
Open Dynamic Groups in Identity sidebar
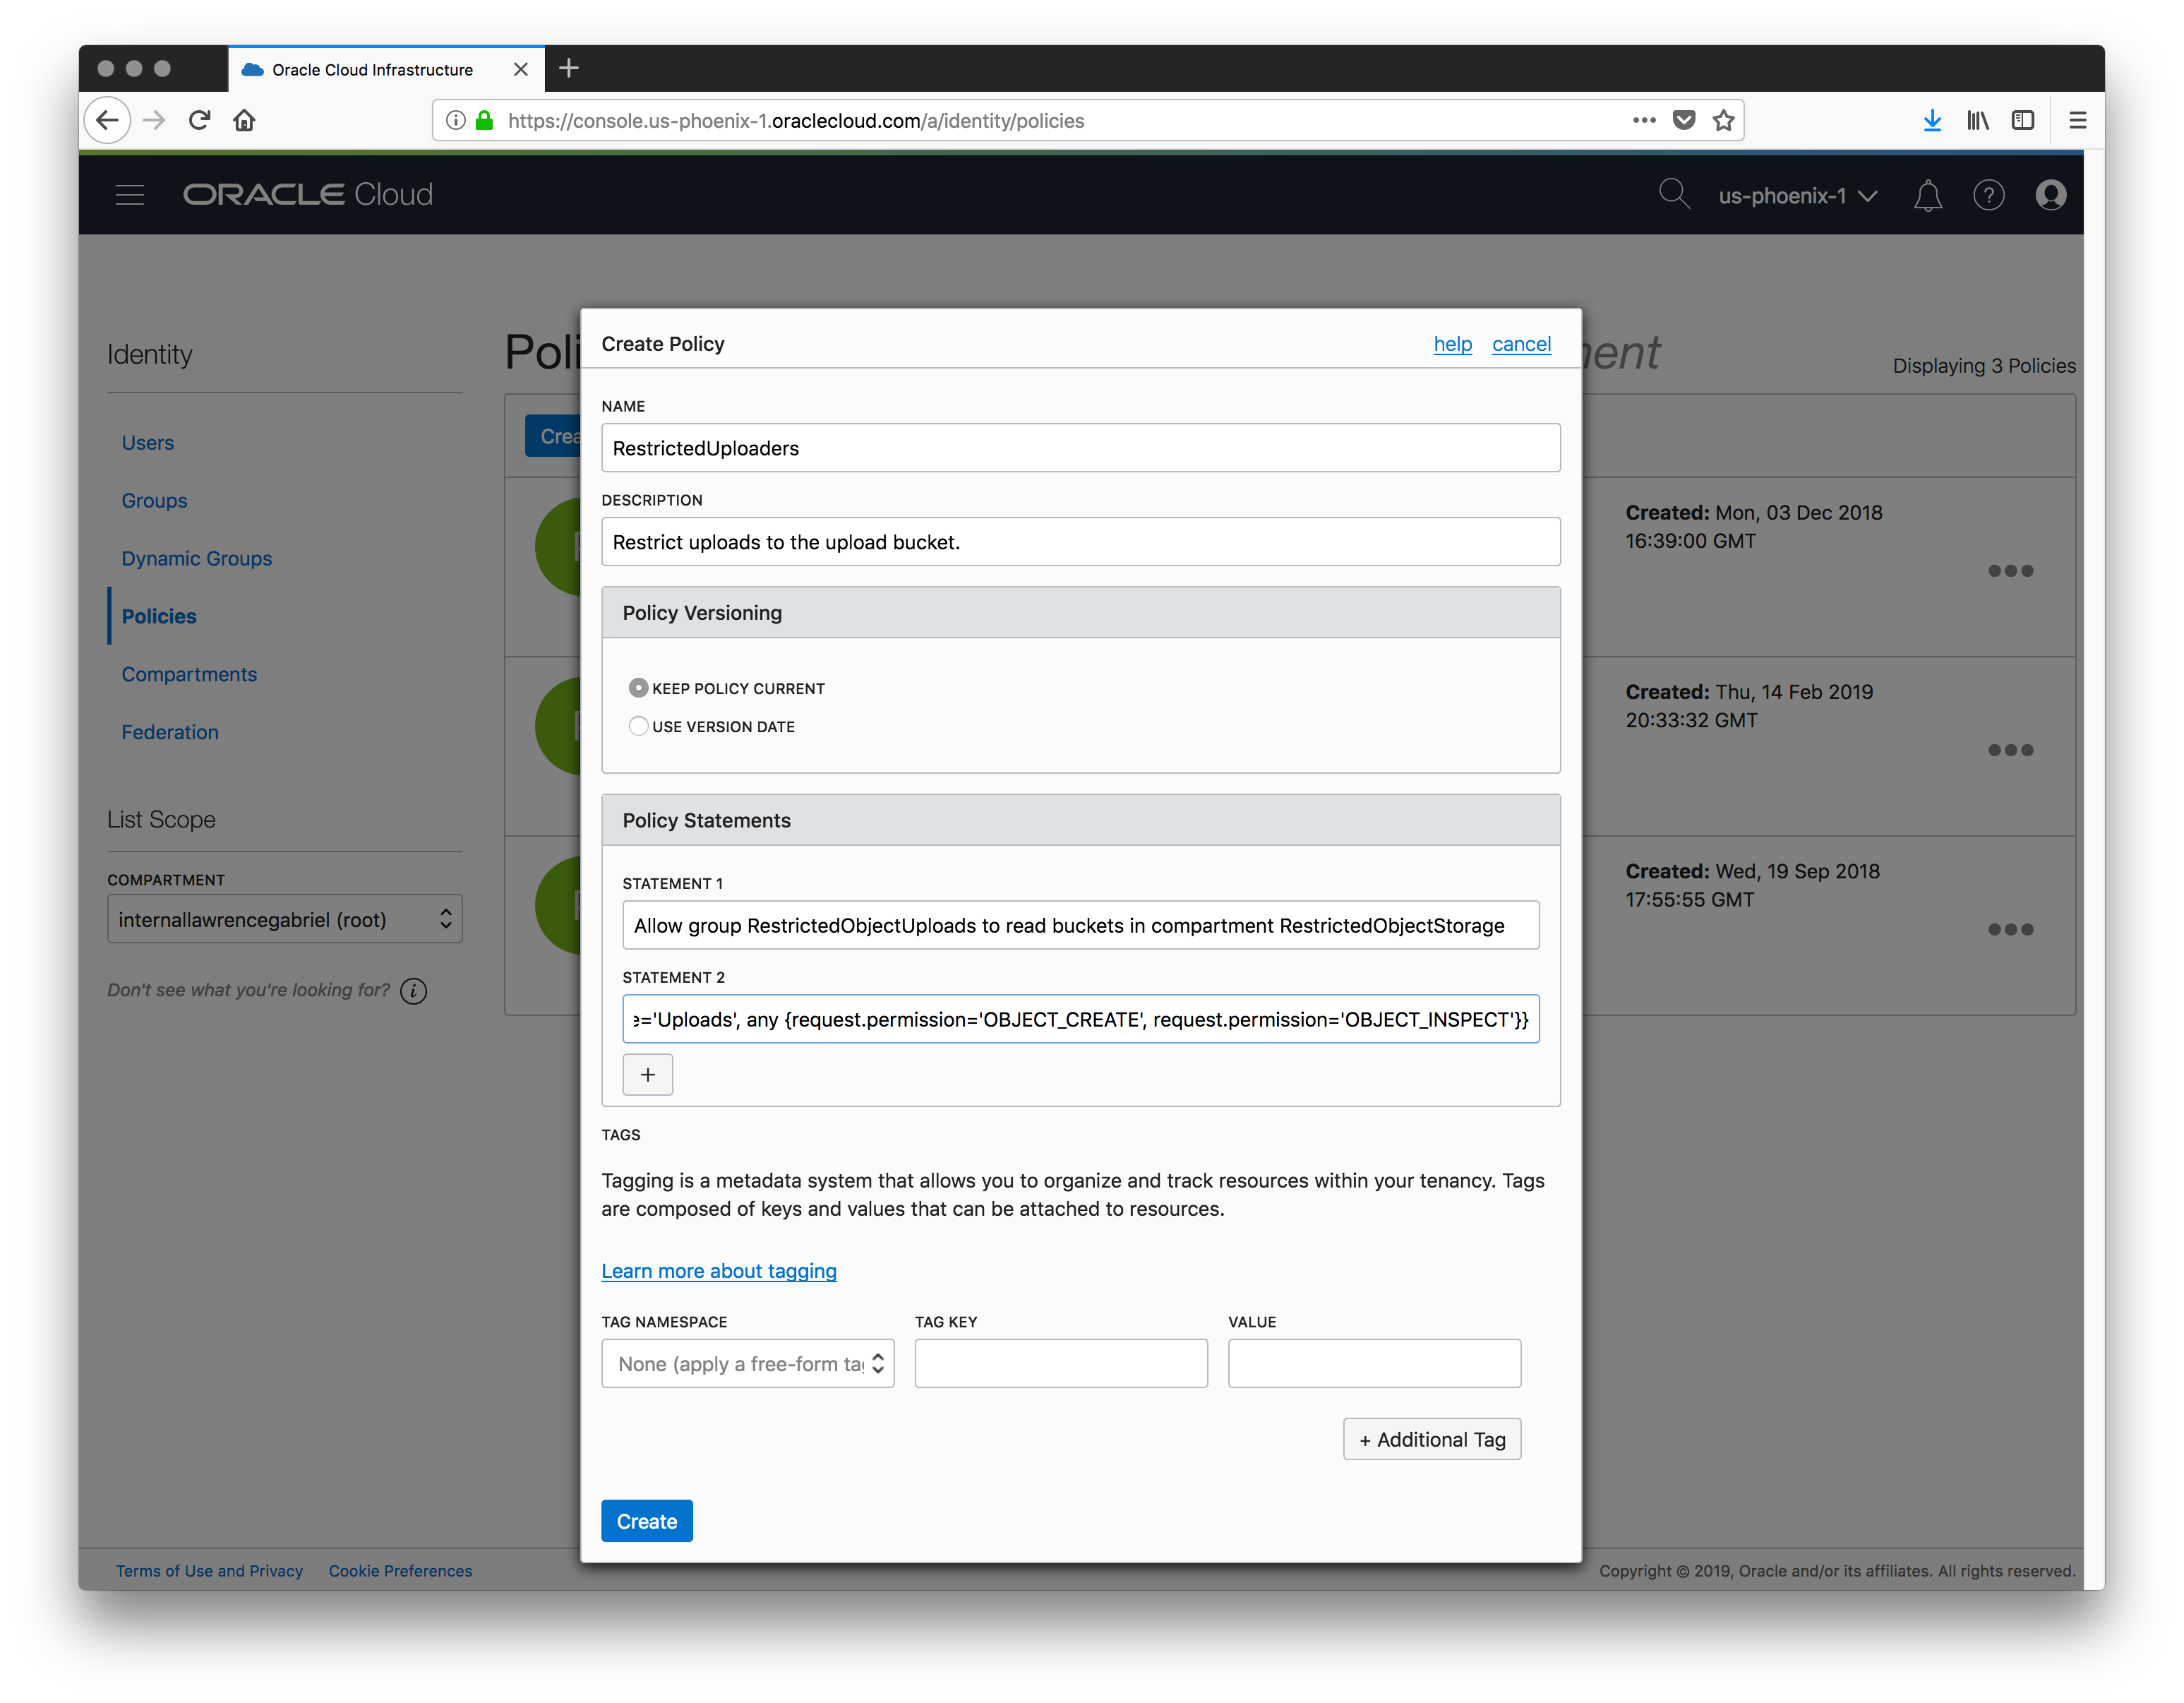coord(196,558)
